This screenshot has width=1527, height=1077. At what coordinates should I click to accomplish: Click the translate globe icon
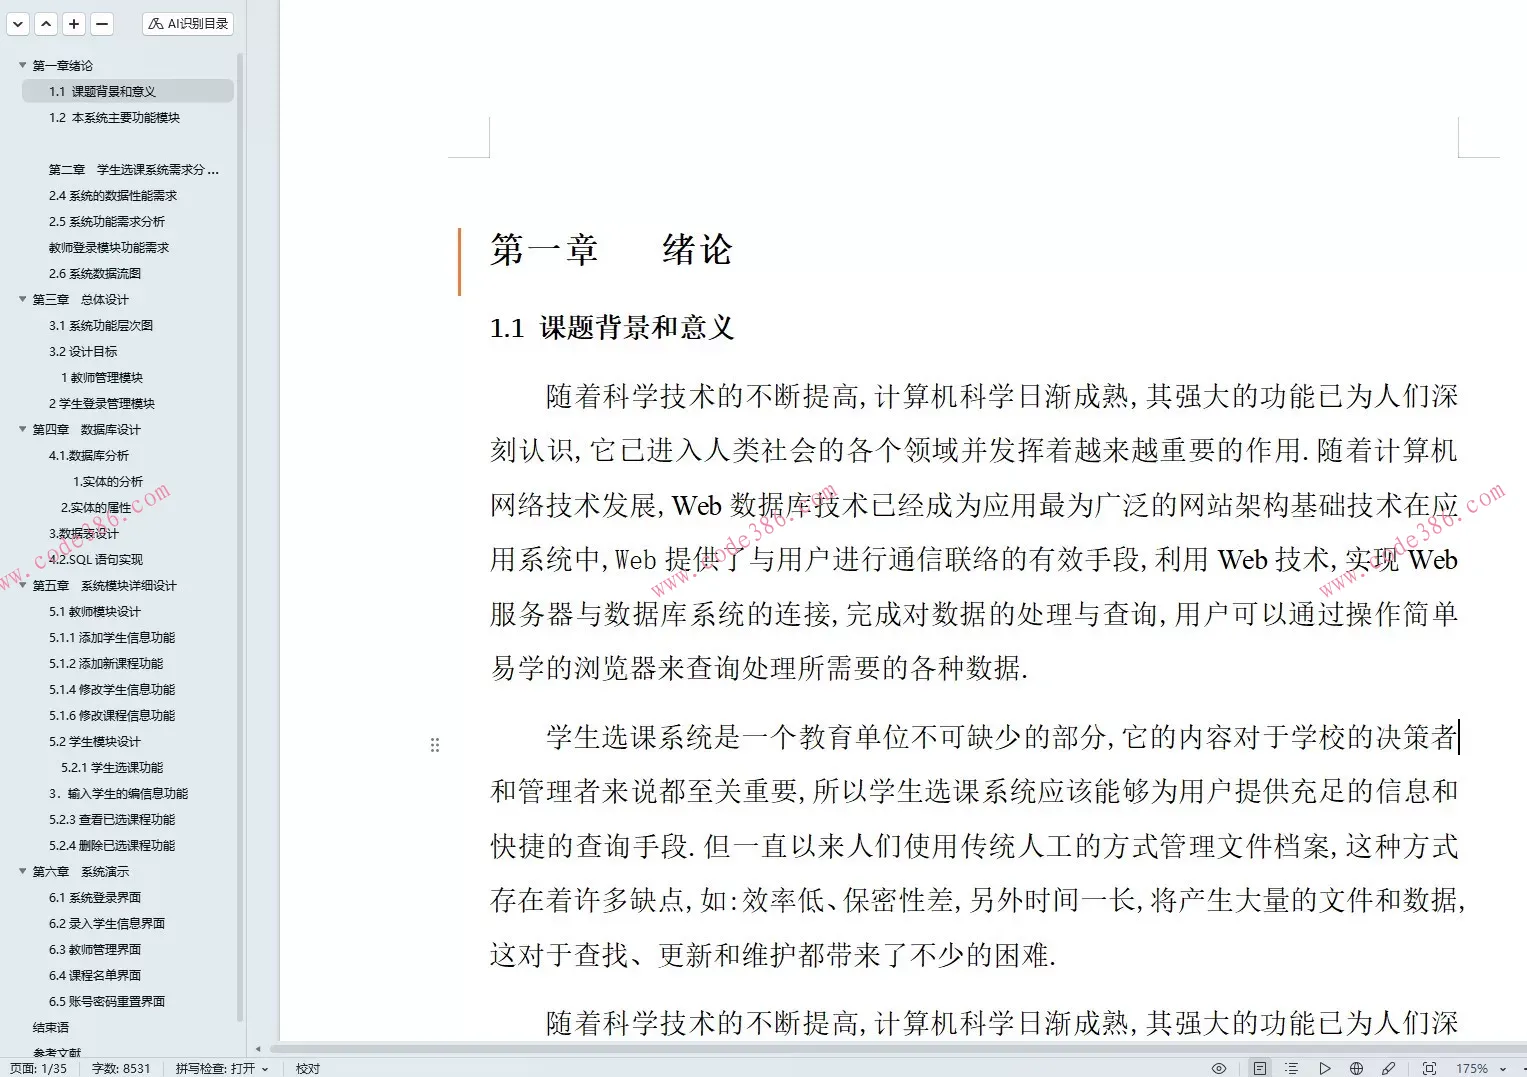pyautogui.click(x=1356, y=1067)
